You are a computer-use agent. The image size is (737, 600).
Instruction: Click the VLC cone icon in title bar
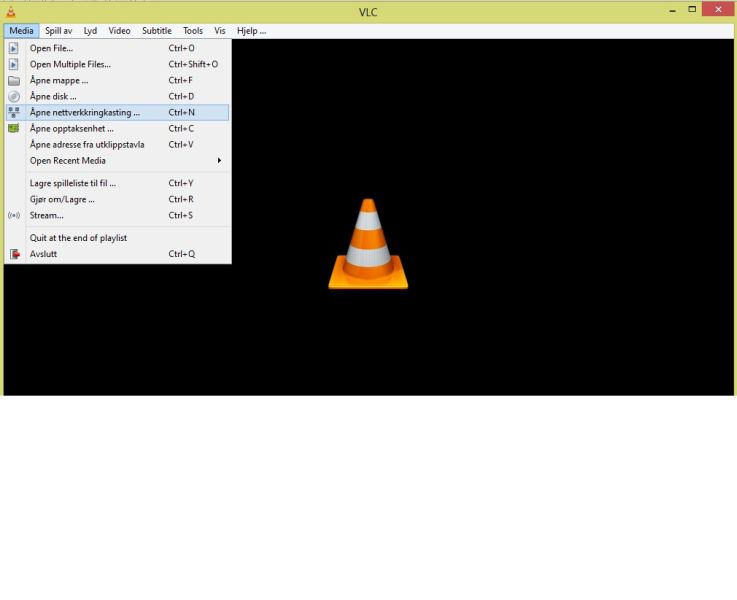11,12
